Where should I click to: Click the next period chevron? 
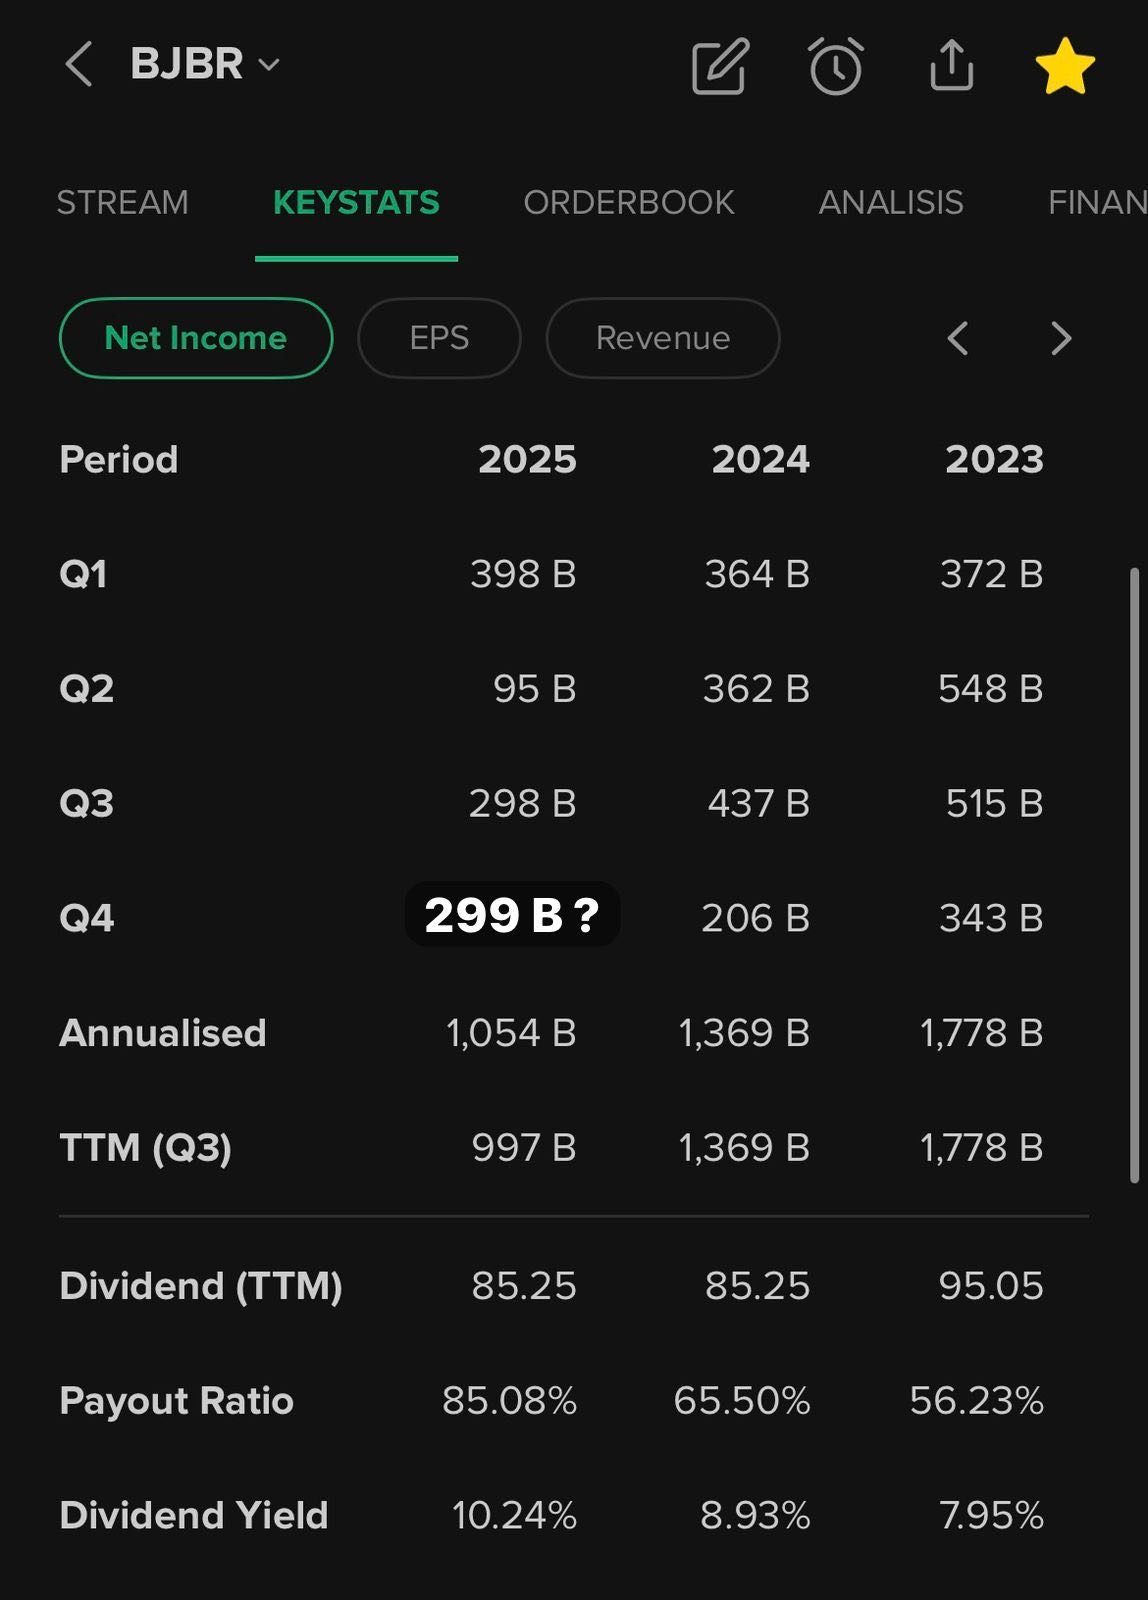tap(1061, 338)
